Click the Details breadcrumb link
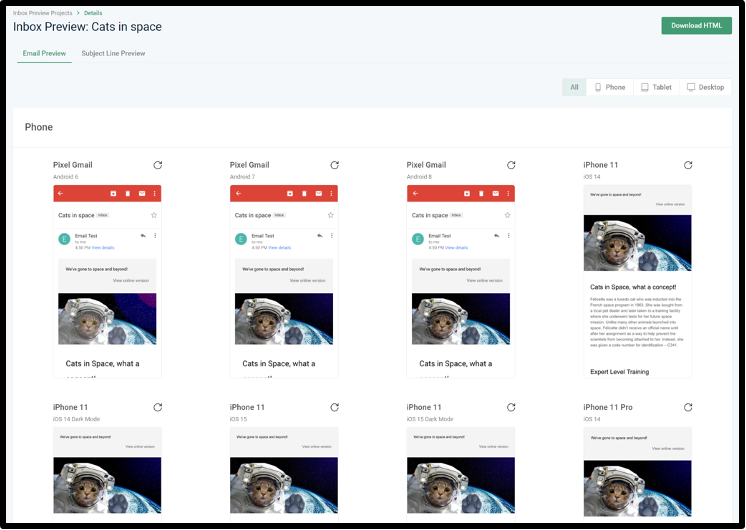746x530 pixels. [x=93, y=13]
